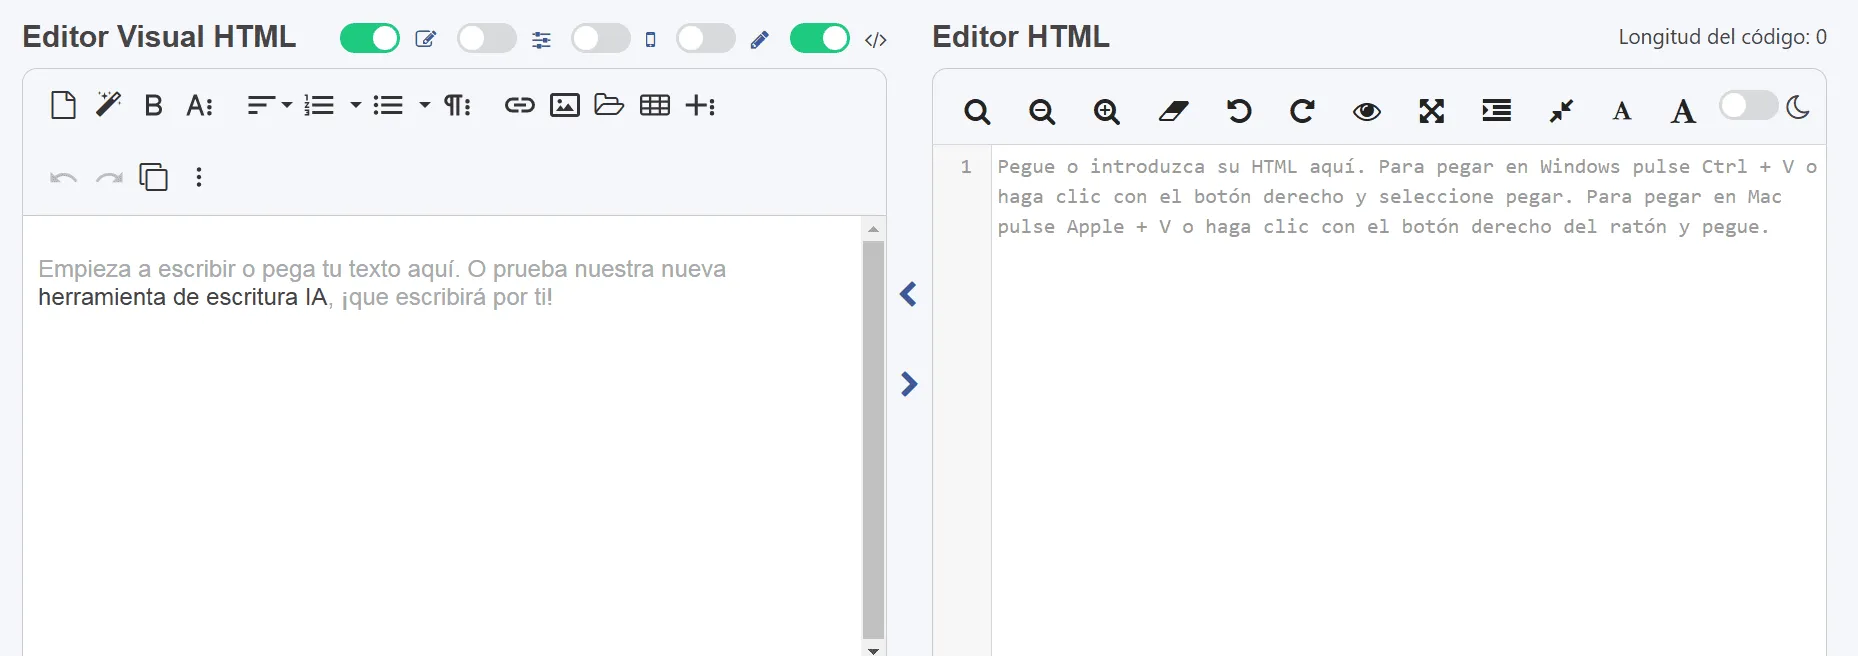
Task: Insert an image
Action: click(x=565, y=105)
